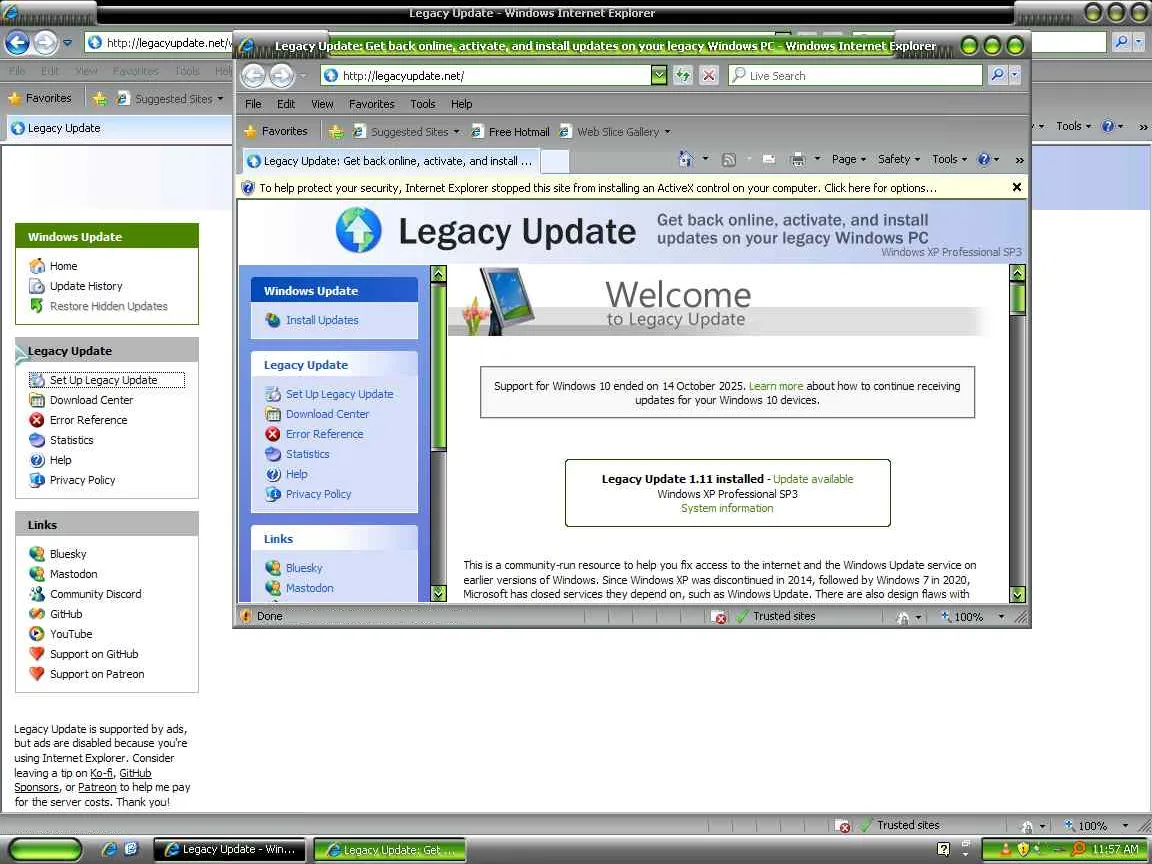The width and height of the screenshot is (1152, 864).
Task: Click the yellow security shield tray icon
Action: 1023,849
